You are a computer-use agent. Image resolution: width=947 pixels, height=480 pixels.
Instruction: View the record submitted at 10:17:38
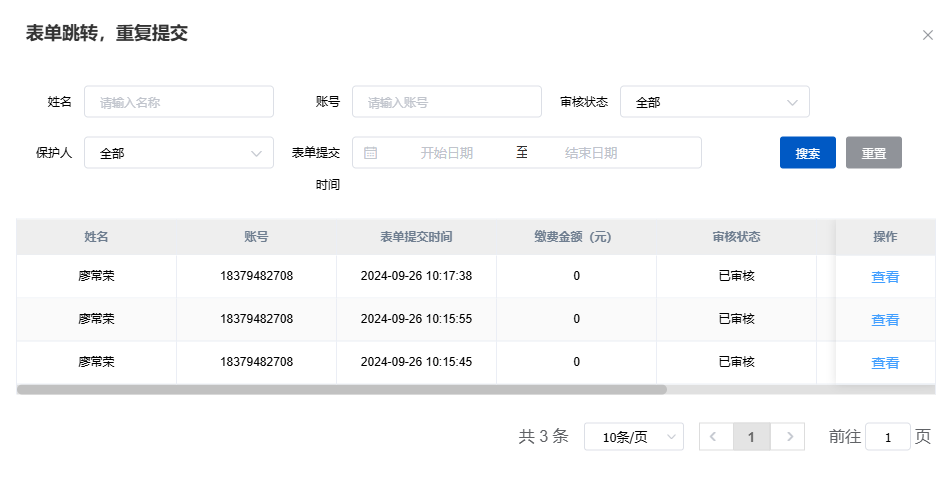tap(885, 277)
